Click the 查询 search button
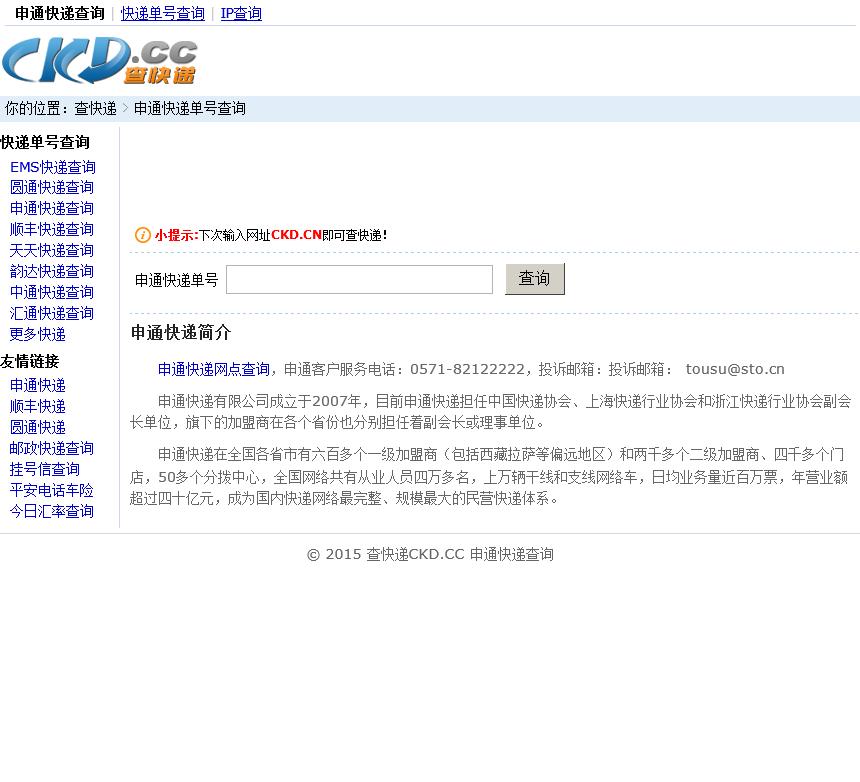This screenshot has width=860, height=782. (535, 279)
